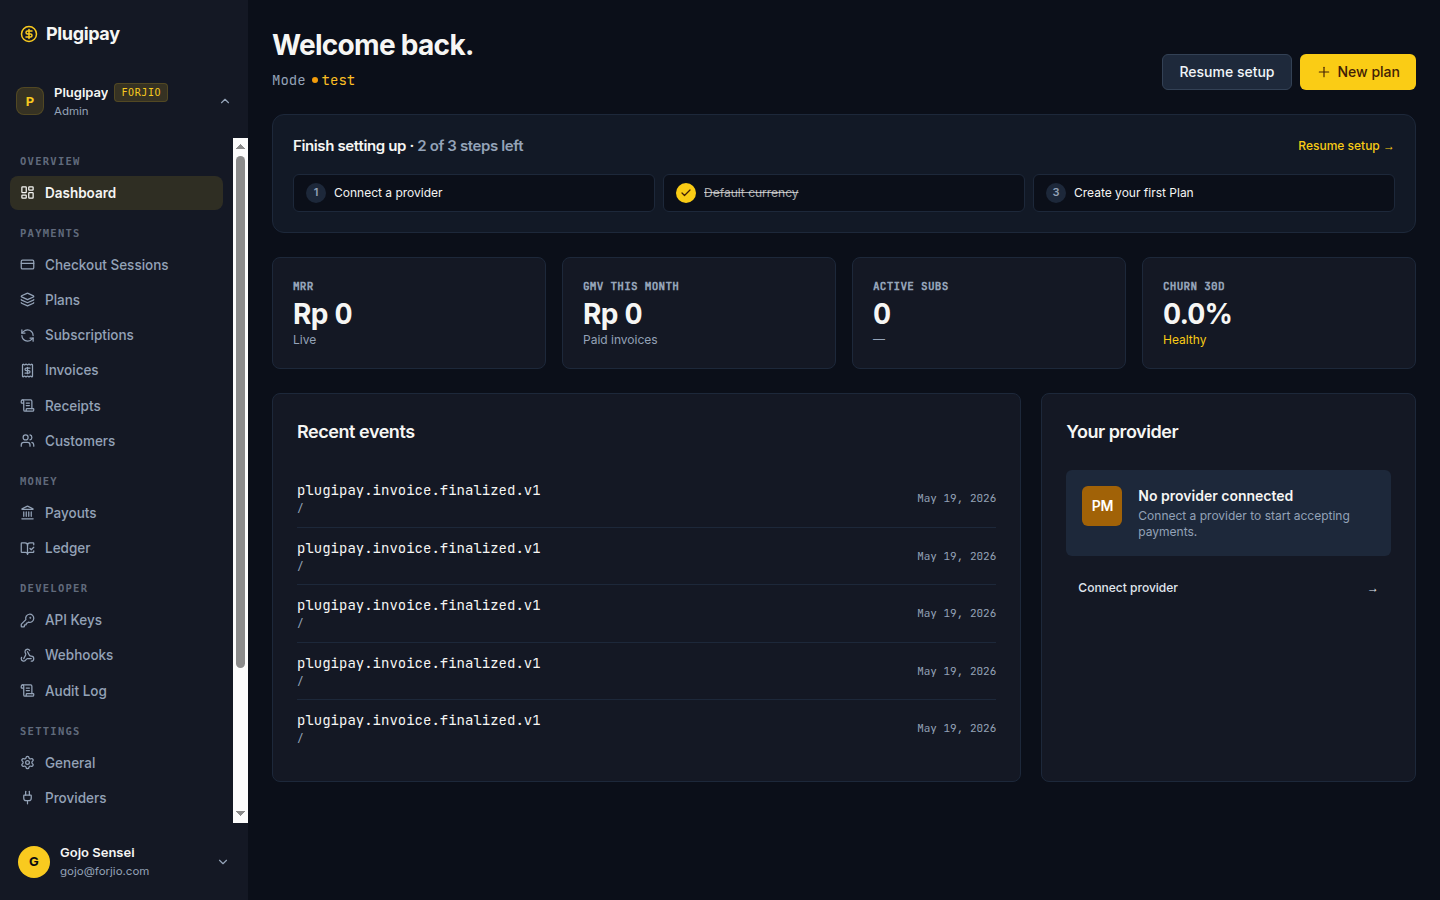Click the General settings gear icon

(x=27, y=763)
